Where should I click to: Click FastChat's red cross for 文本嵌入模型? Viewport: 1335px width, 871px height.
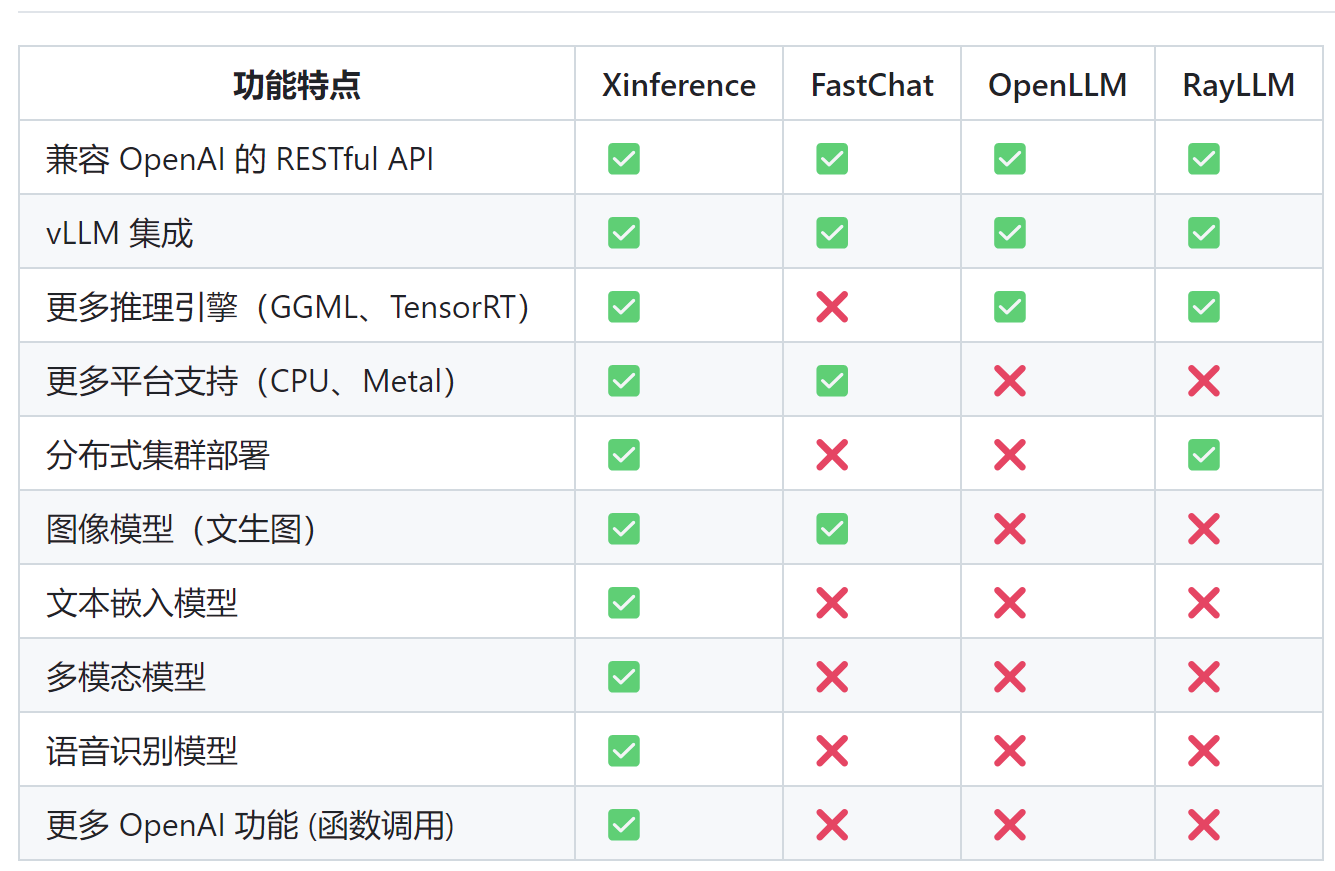(x=831, y=602)
